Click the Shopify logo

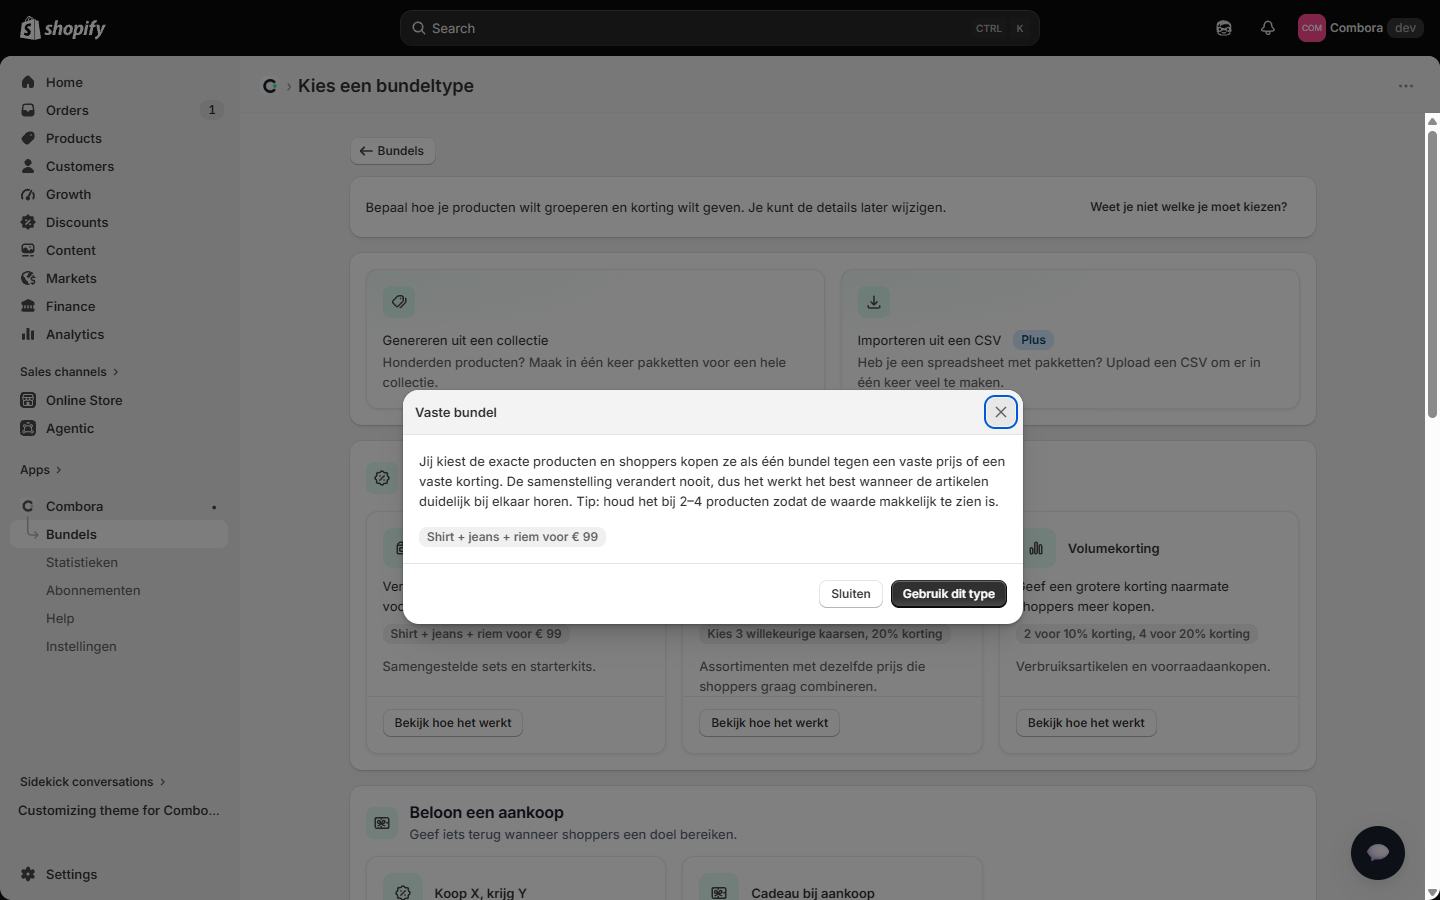coord(63,28)
